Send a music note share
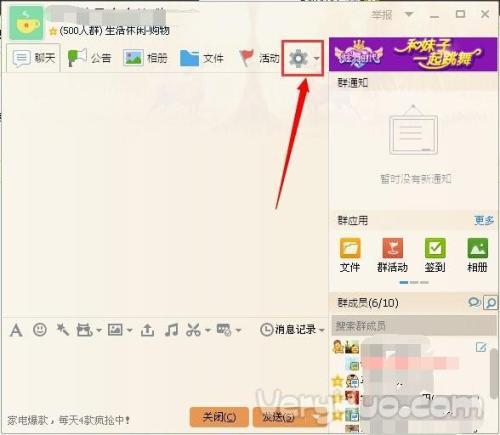The height and width of the screenshot is (435, 500). 171,330
